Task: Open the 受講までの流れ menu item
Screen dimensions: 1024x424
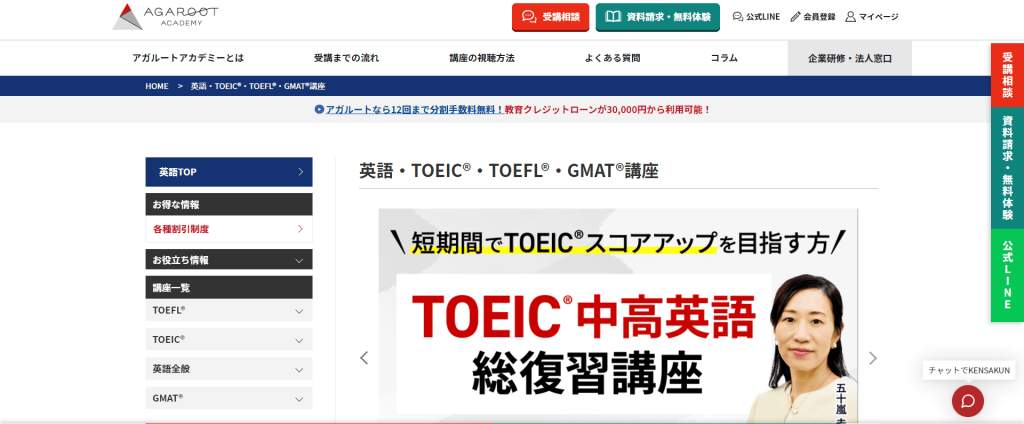Action: [346, 58]
